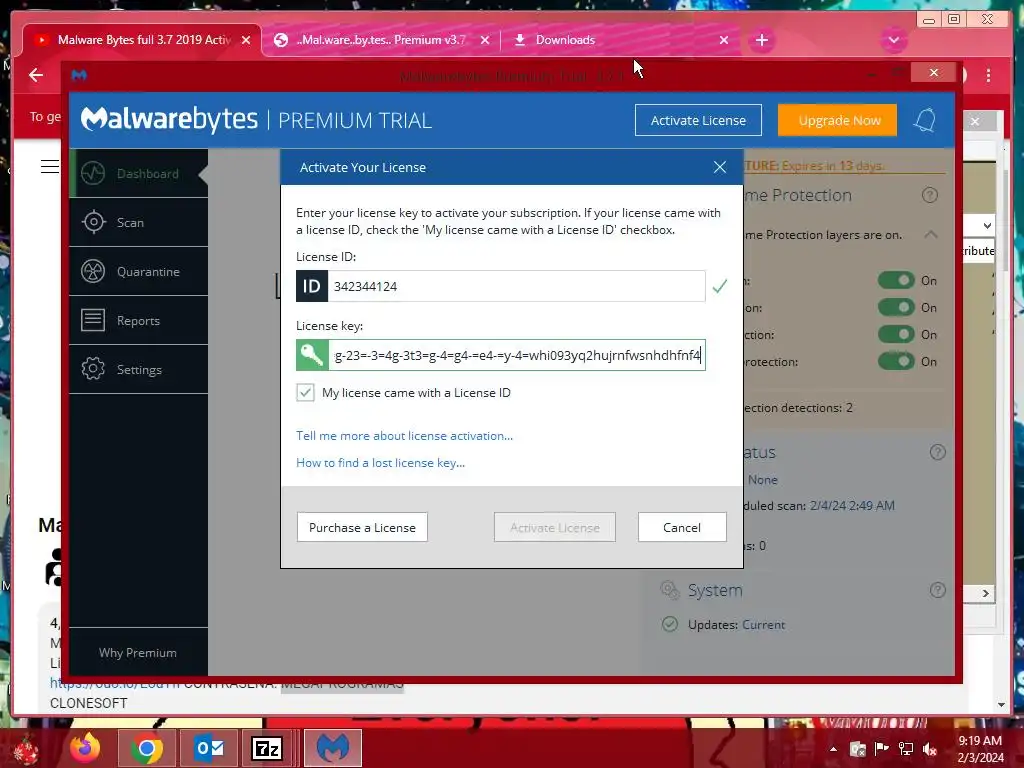The height and width of the screenshot is (768, 1024).
Task: Click the System gears icon
Action: coord(670,590)
